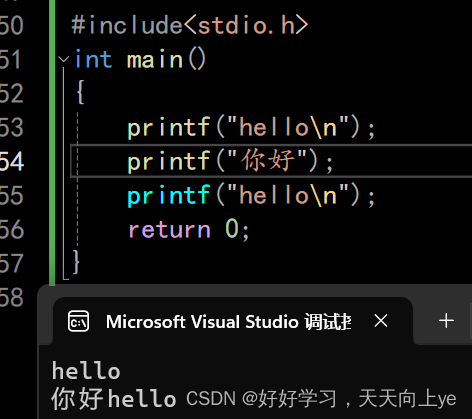Select the Microsoft Visual Studio debug console tab
The height and width of the screenshot is (419, 472).
click(x=233, y=321)
